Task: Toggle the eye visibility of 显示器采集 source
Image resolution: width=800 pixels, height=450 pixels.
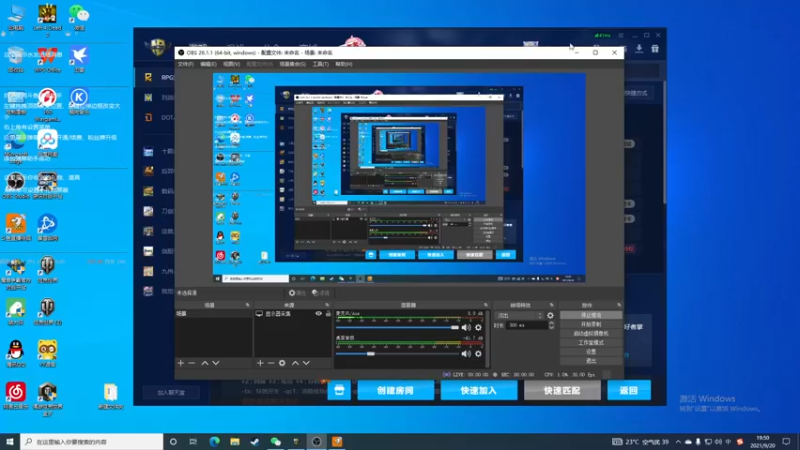Action: [x=318, y=314]
